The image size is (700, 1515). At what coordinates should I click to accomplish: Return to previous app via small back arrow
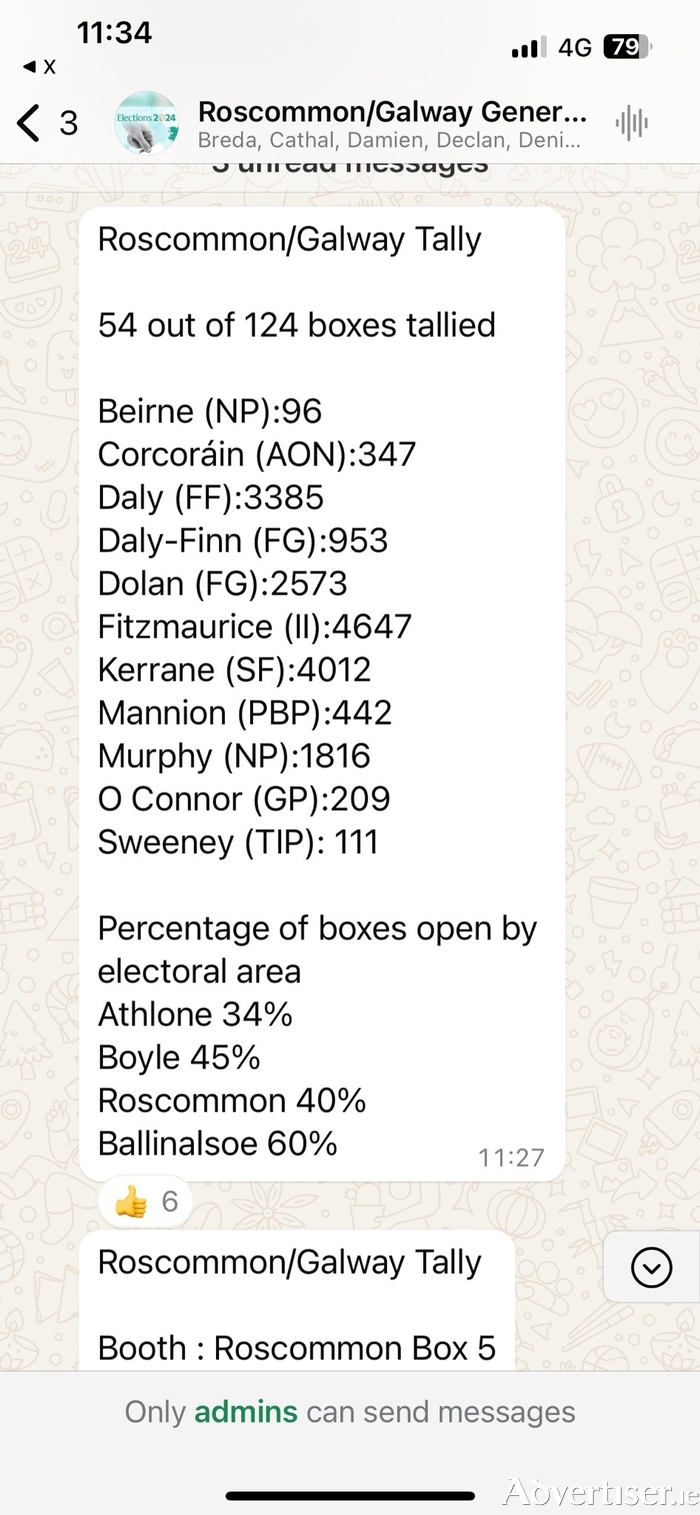click(x=38, y=68)
